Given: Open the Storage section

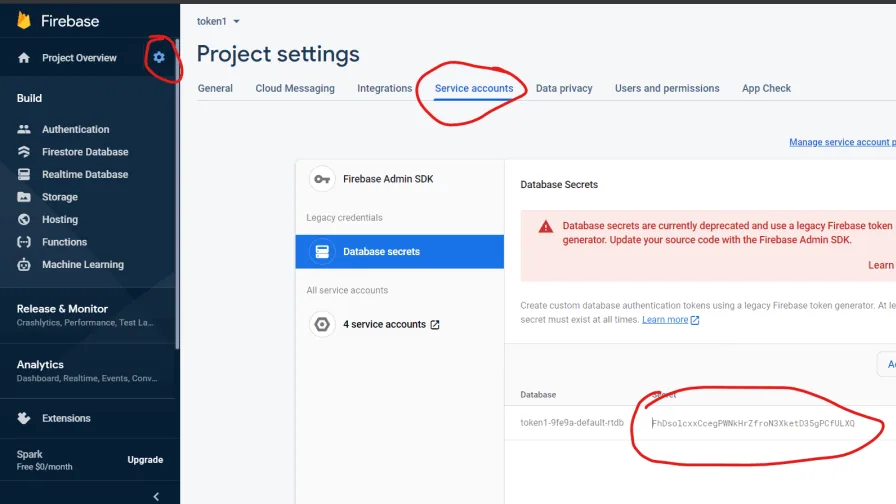Looking at the screenshot, I should pos(59,197).
